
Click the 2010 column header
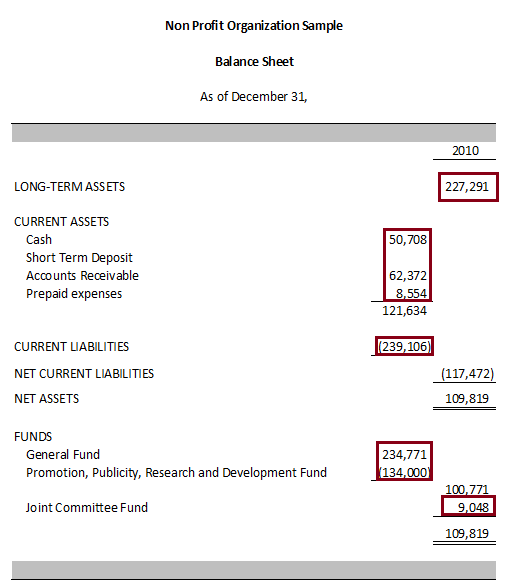tap(465, 150)
